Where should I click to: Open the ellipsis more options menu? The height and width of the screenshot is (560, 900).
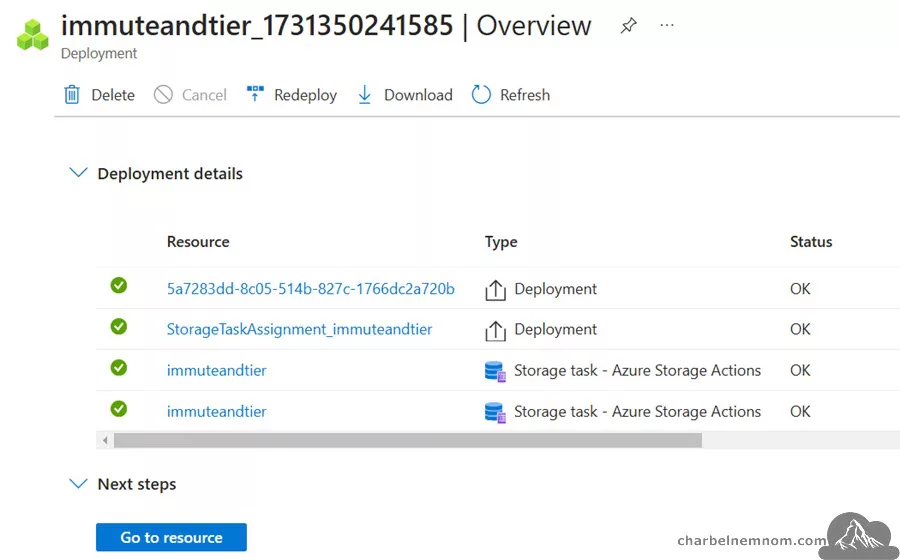(667, 25)
